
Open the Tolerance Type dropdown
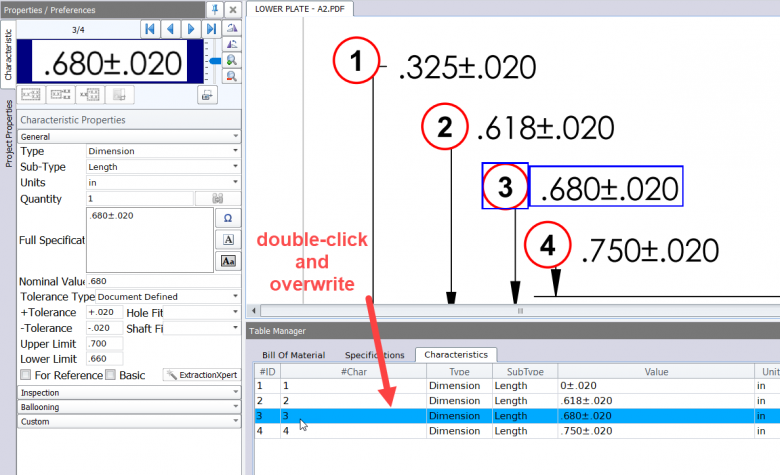click(168, 296)
